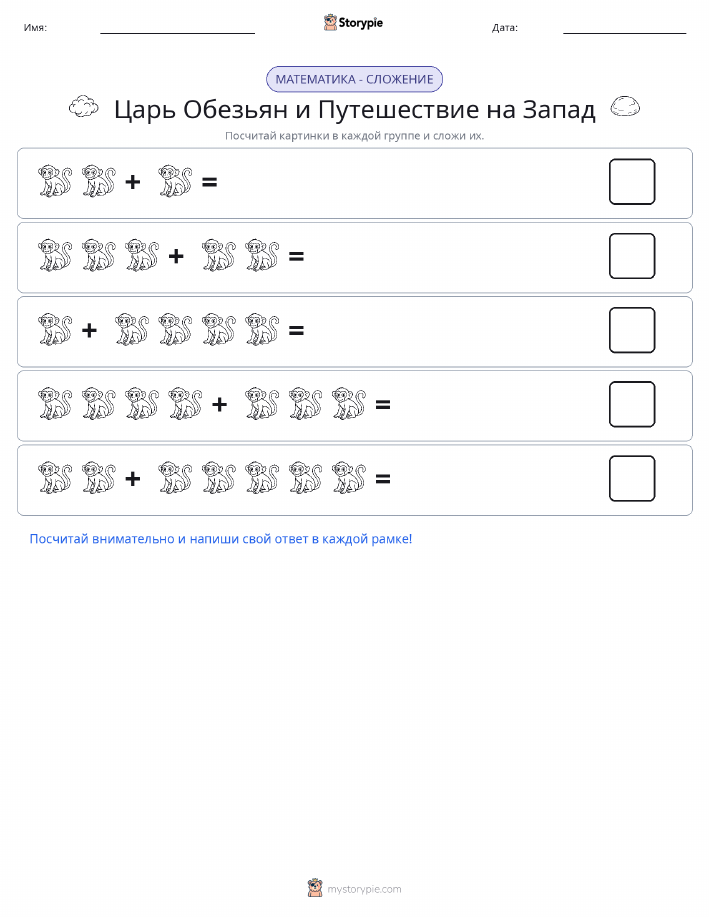Click the first monkey in row two
Image resolution: width=709 pixels, height=917 pixels.
tap(55, 255)
